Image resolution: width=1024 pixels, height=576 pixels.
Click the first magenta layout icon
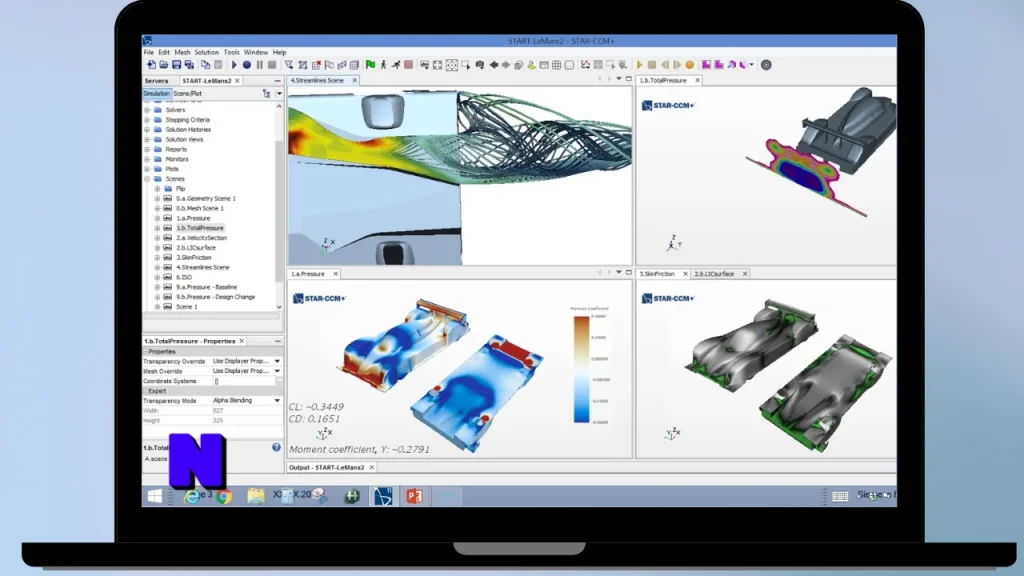point(706,65)
